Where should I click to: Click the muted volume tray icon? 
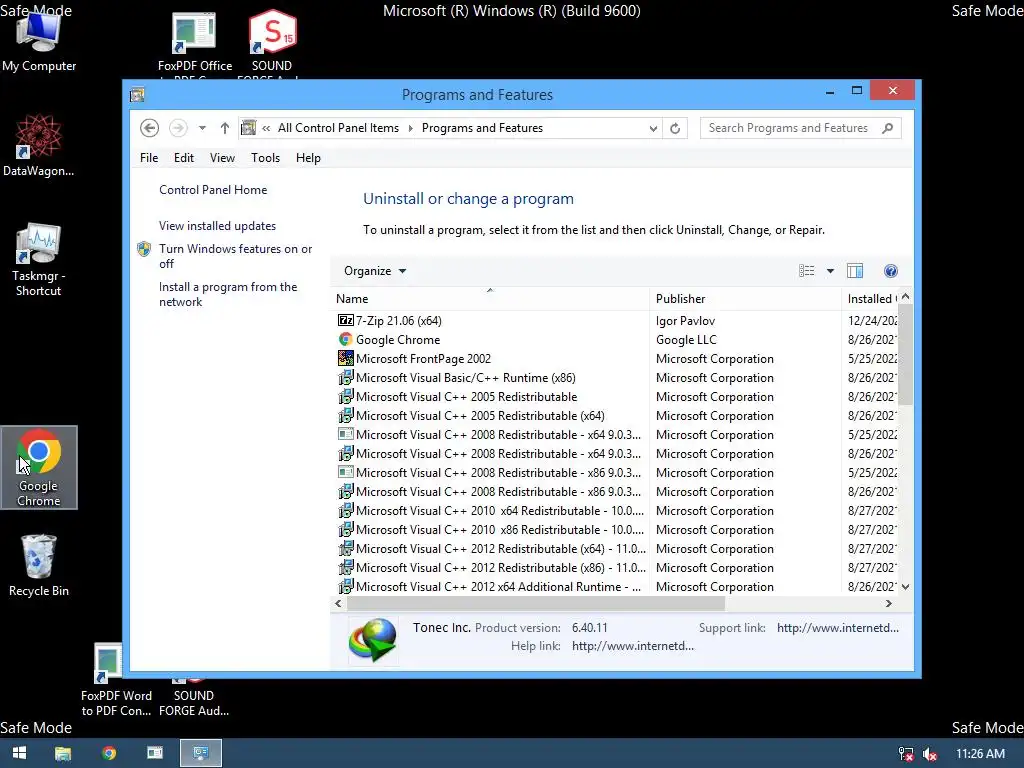pyautogui.click(x=930, y=754)
